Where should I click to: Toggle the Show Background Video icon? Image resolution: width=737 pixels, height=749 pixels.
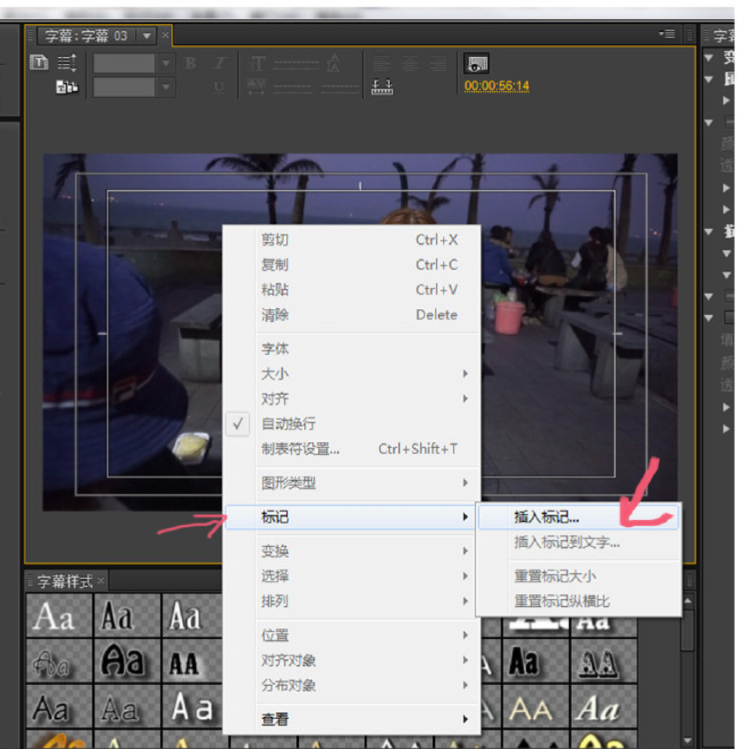(x=477, y=64)
